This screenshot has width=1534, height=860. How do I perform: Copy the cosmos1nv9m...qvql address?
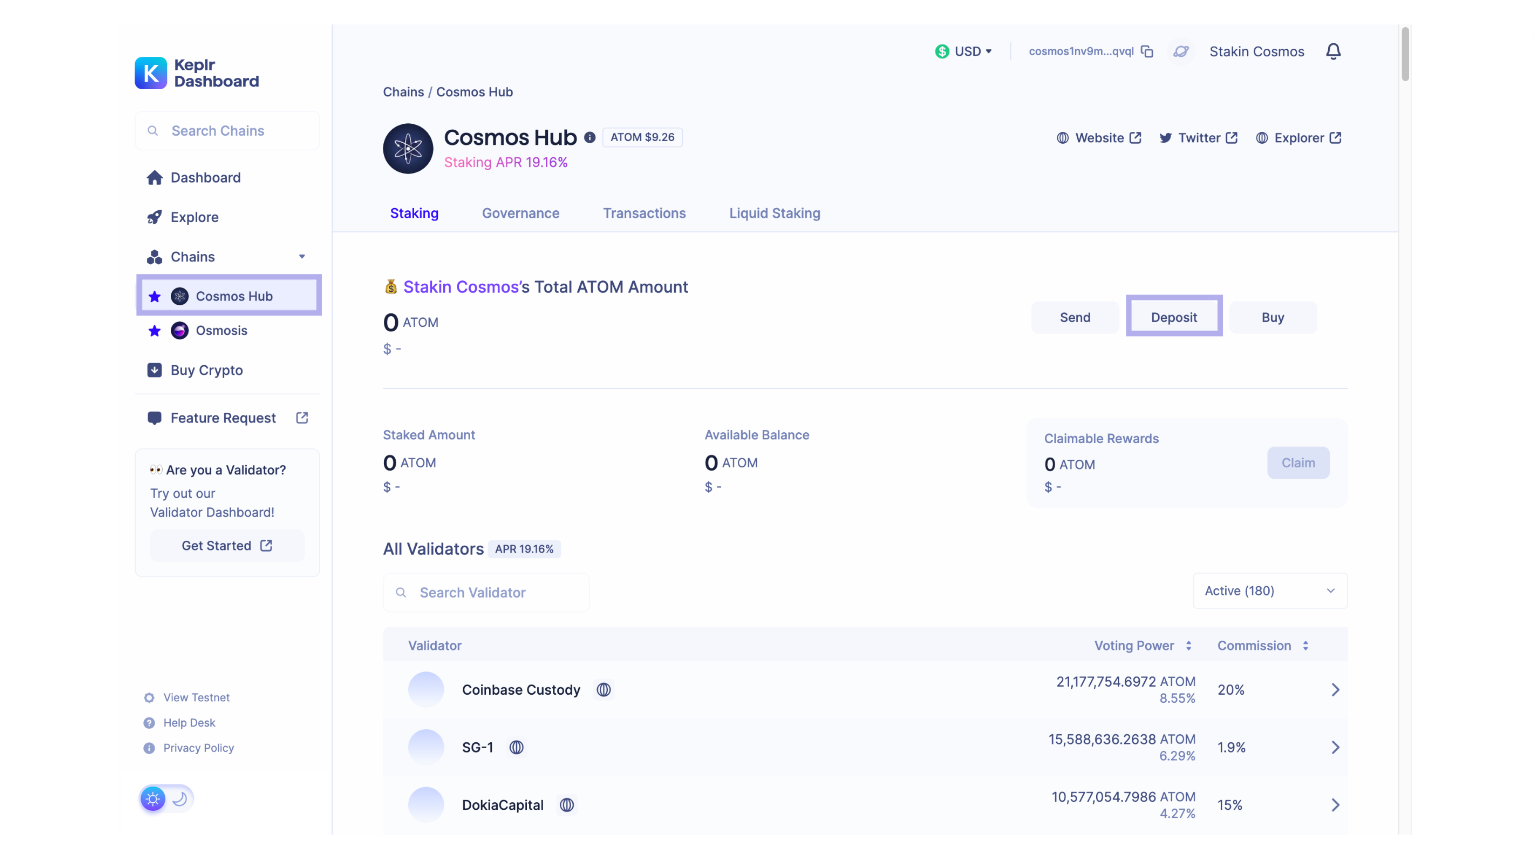click(1147, 51)
